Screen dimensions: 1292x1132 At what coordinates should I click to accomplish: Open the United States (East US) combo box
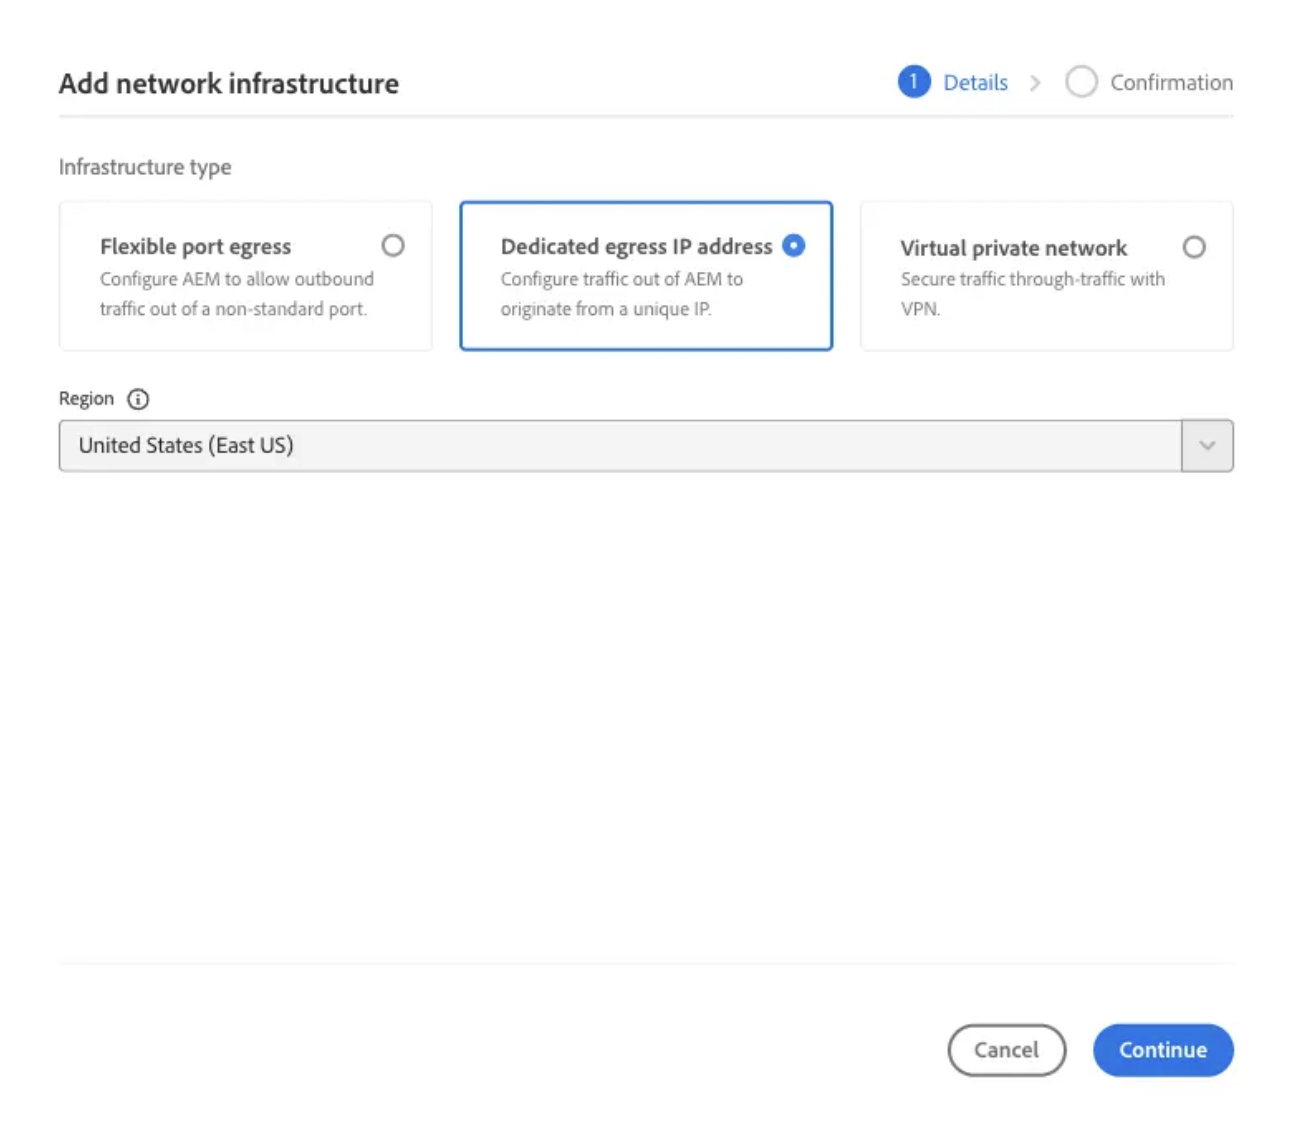point(646,446)
